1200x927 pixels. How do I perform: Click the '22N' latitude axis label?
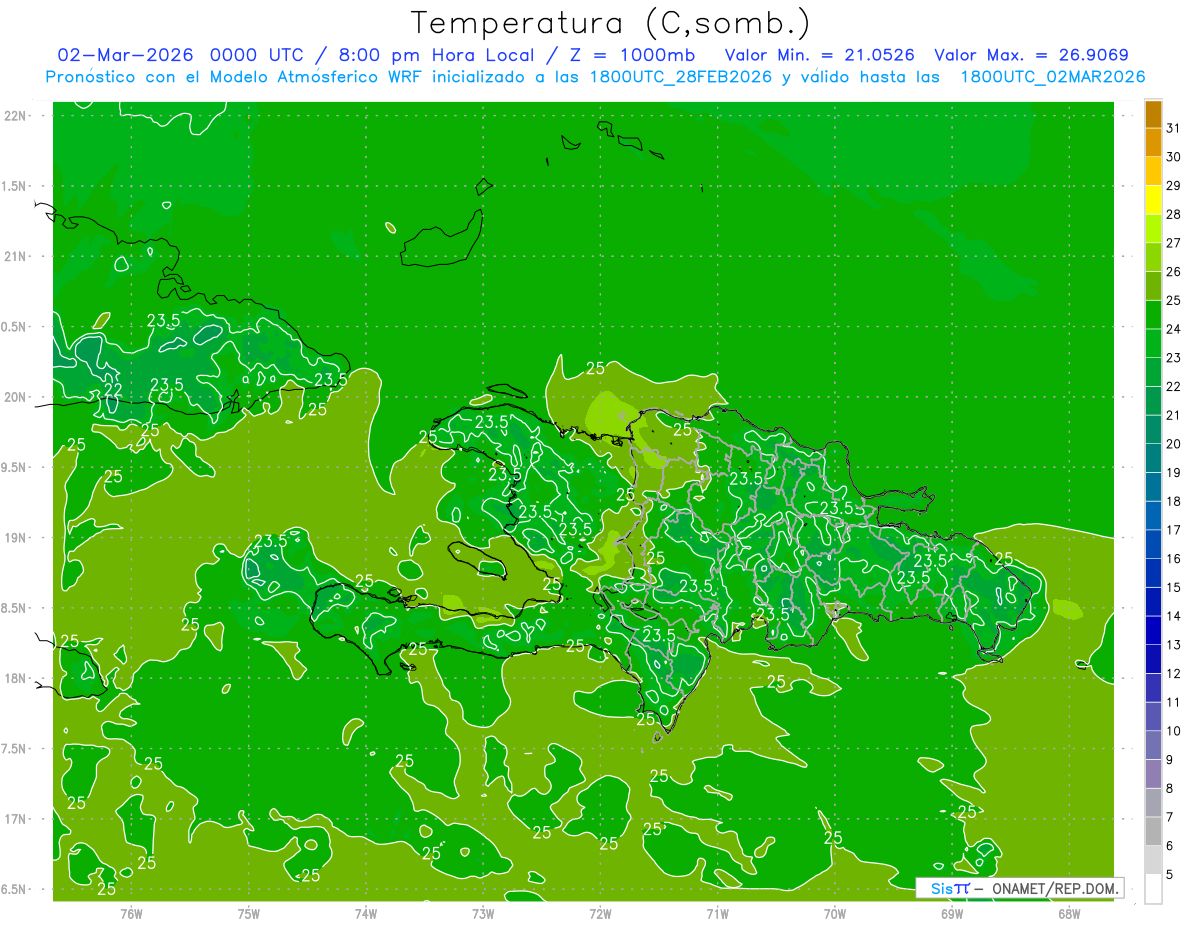pos(16,116)
